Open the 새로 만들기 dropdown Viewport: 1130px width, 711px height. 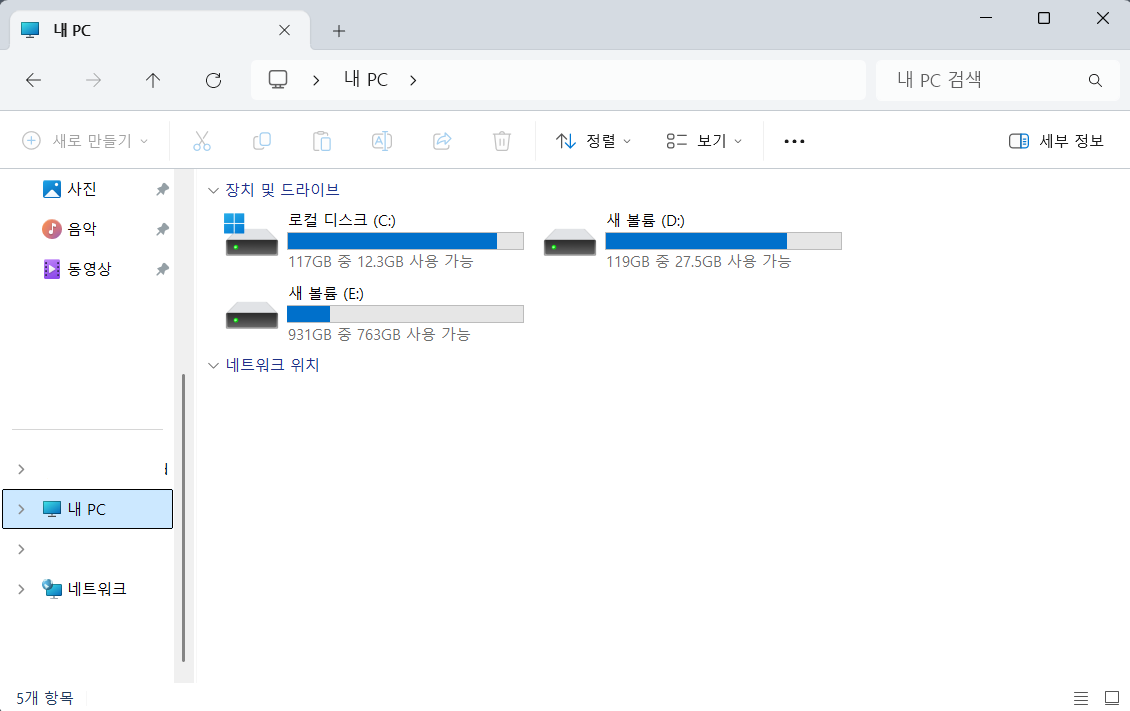pyautogui.click(x=85, y=140)
